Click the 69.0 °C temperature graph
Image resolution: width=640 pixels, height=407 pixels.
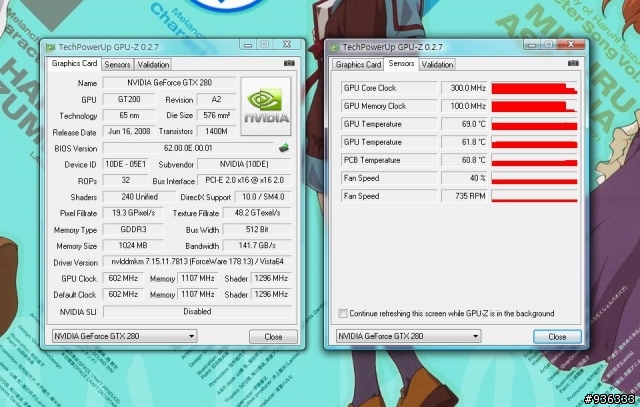click(534, 124)
